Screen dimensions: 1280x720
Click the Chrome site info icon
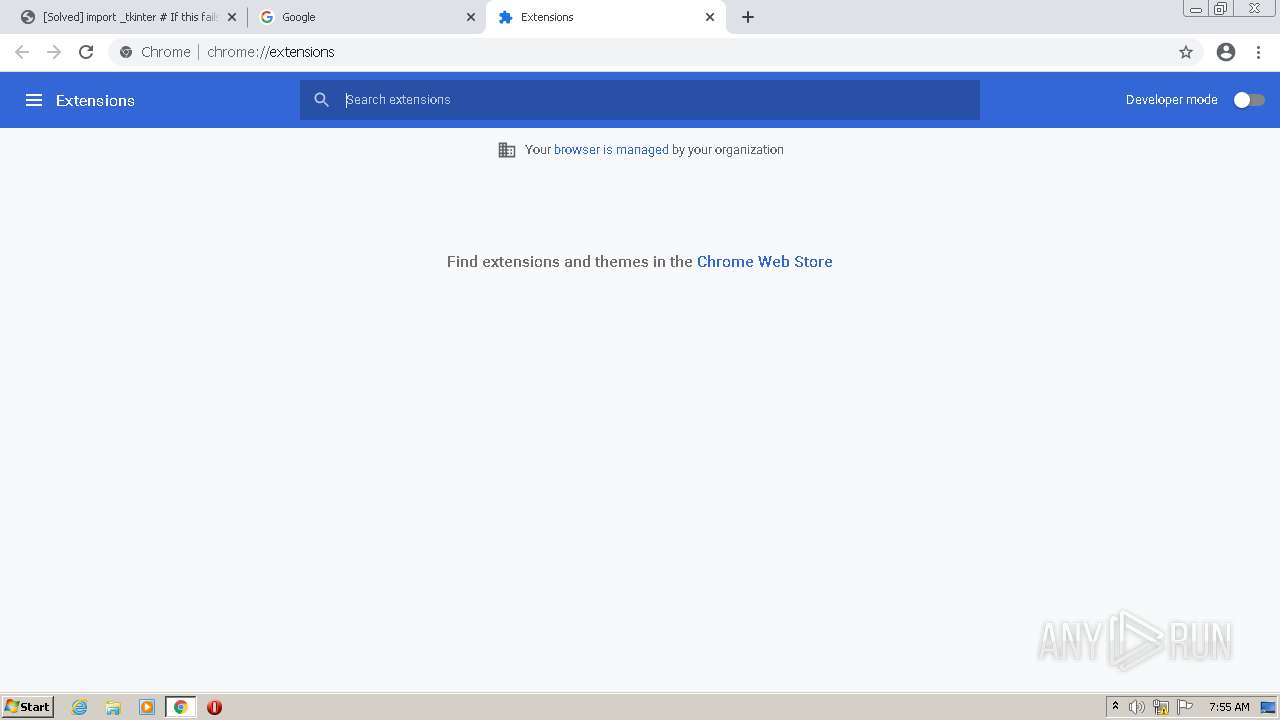(x=126, y=52)
